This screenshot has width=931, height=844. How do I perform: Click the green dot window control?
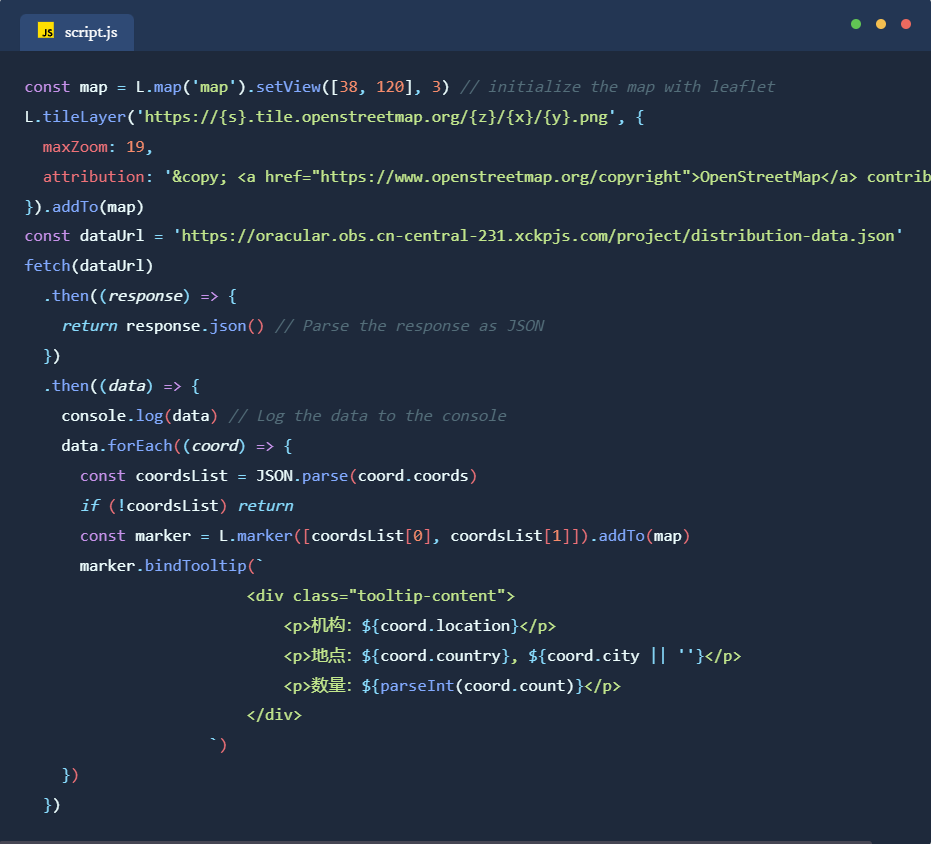tap(856, 24)
